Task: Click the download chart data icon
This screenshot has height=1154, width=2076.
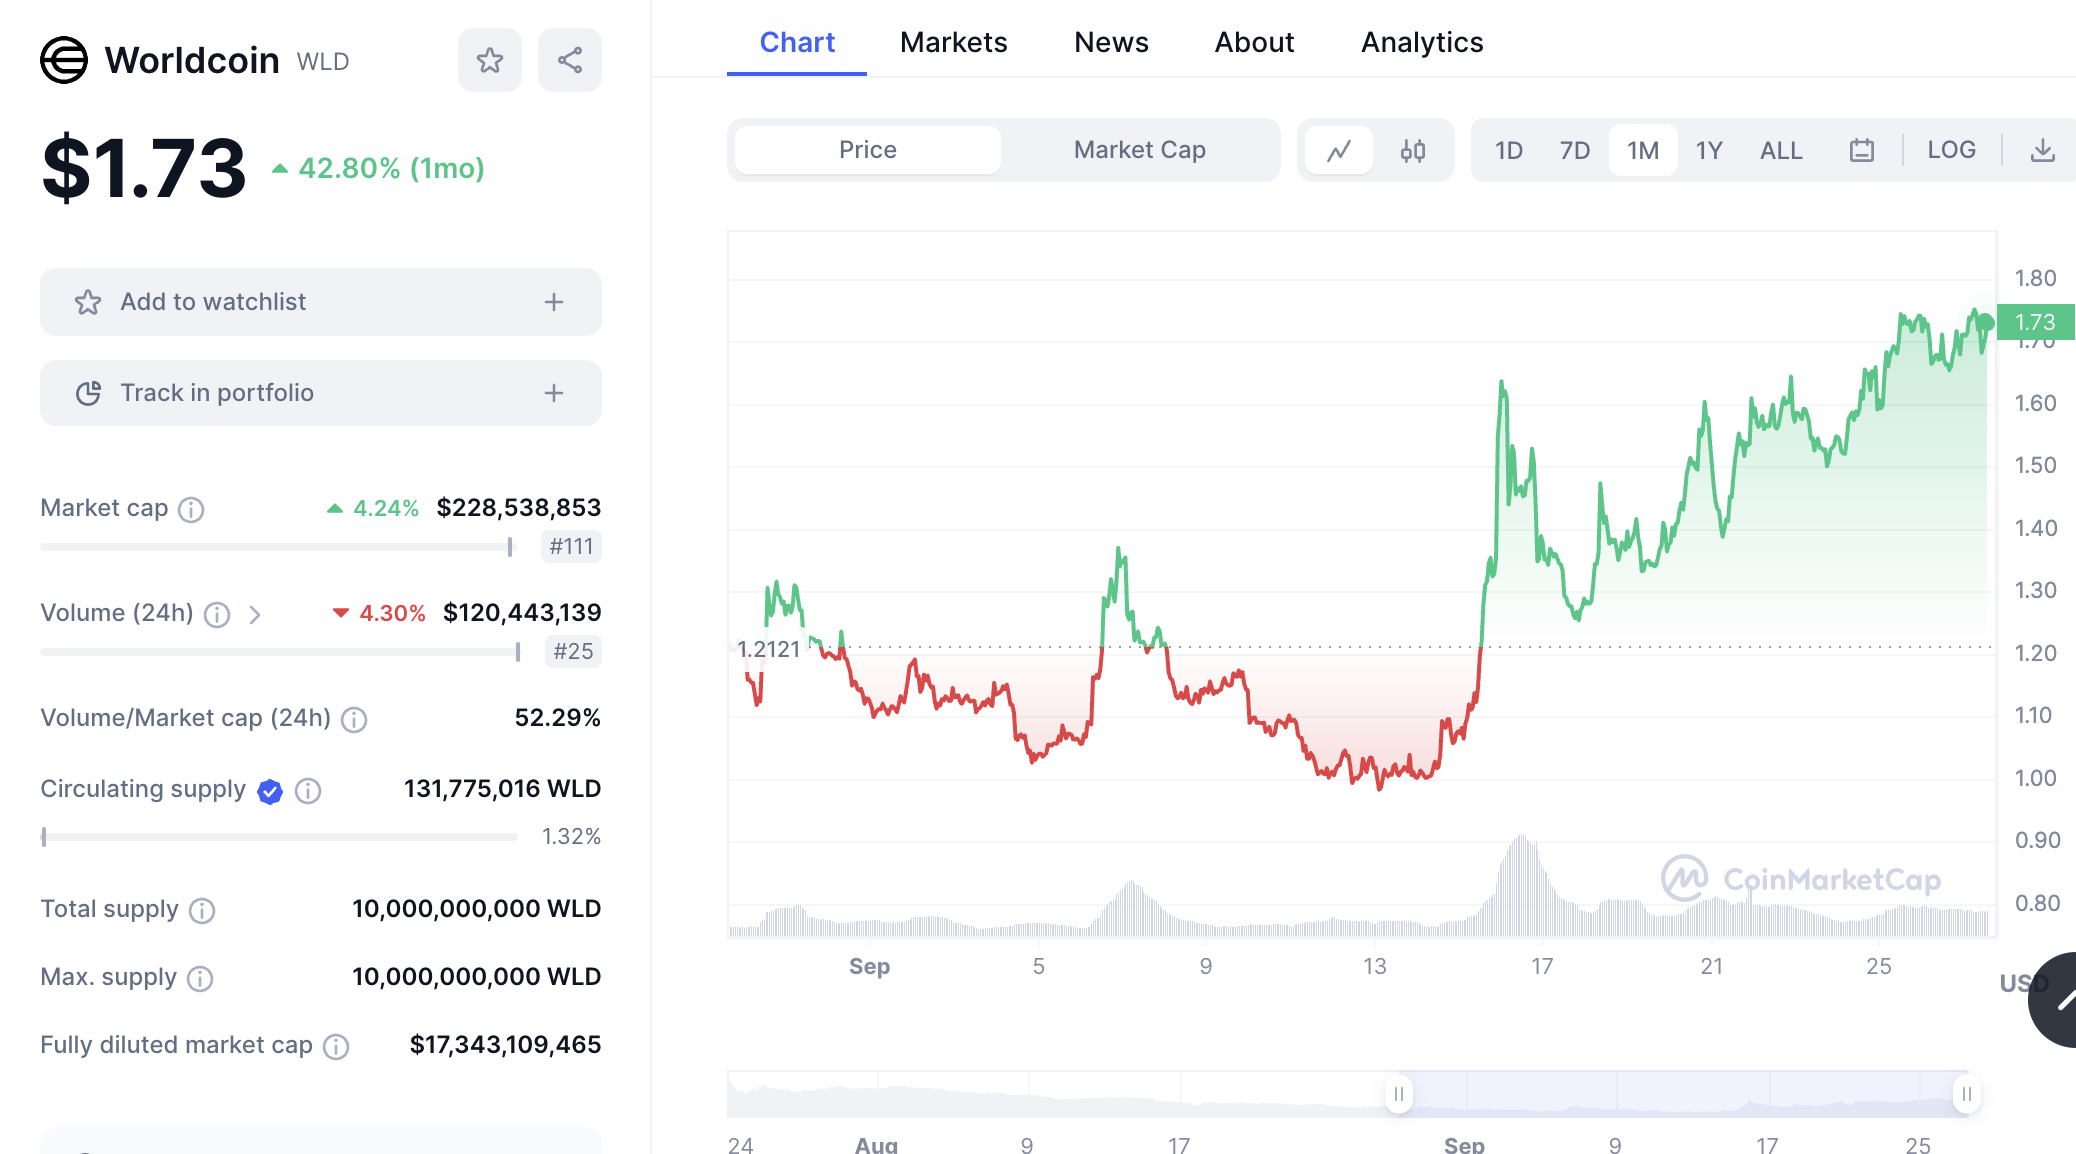Action: coord(2043,151)
